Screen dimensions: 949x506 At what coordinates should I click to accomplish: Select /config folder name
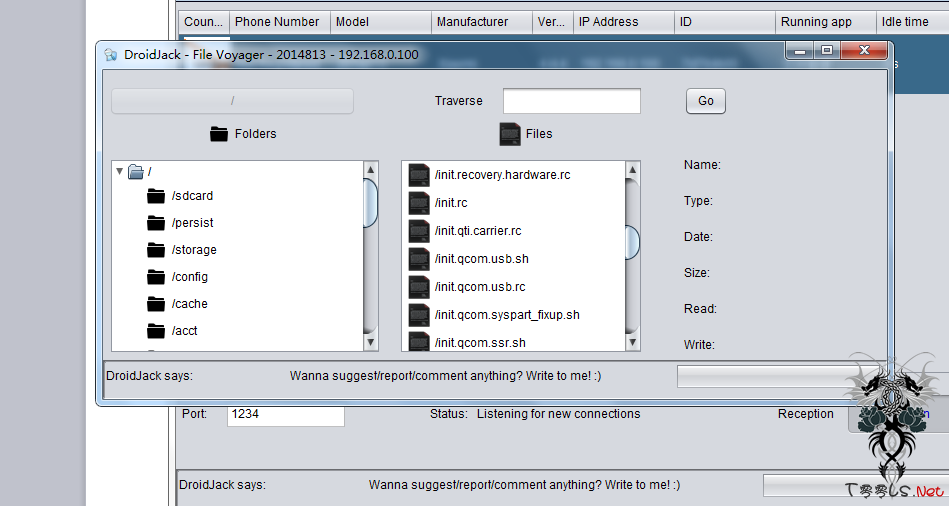click(x=189, y=277)
